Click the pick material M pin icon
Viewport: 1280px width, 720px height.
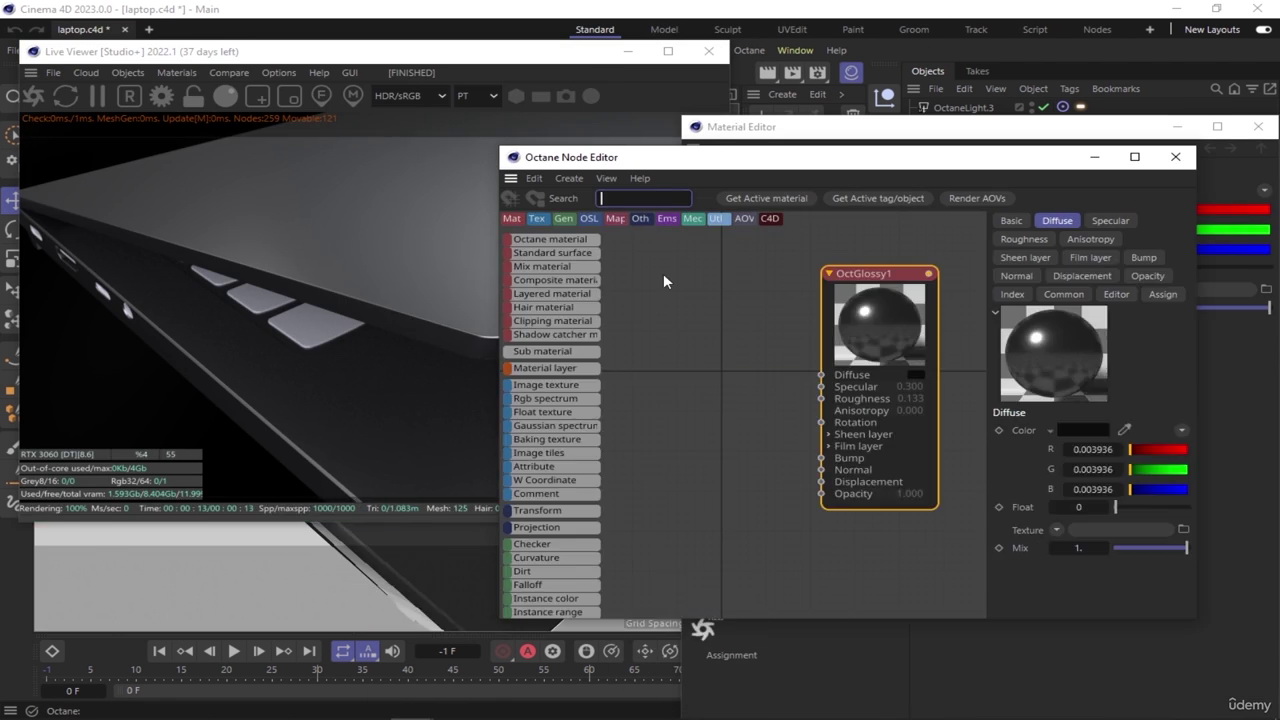tap(353, 96)
